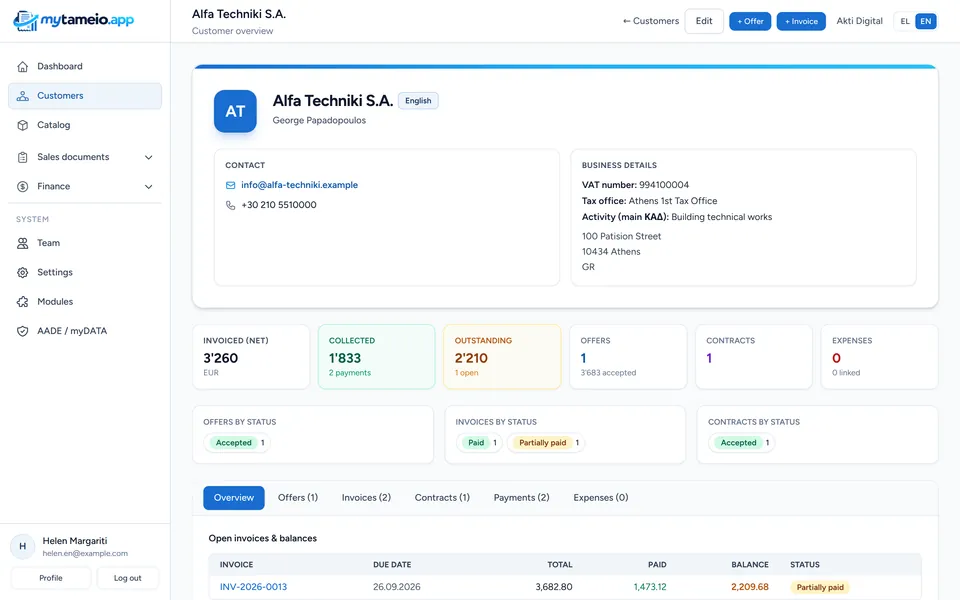Click the AADE / myDATA shield icon
The width and height of the screenshot is (960, 600).
pyautogui.click(x=23, y=331)
